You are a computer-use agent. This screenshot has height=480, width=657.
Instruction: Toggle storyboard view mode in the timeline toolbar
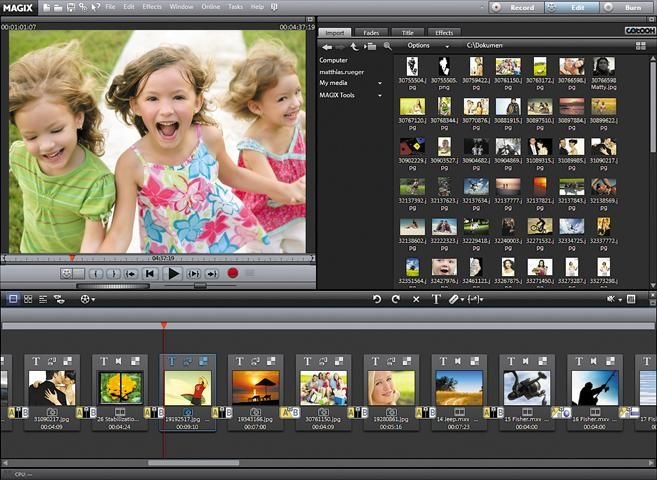click(13, 299)
